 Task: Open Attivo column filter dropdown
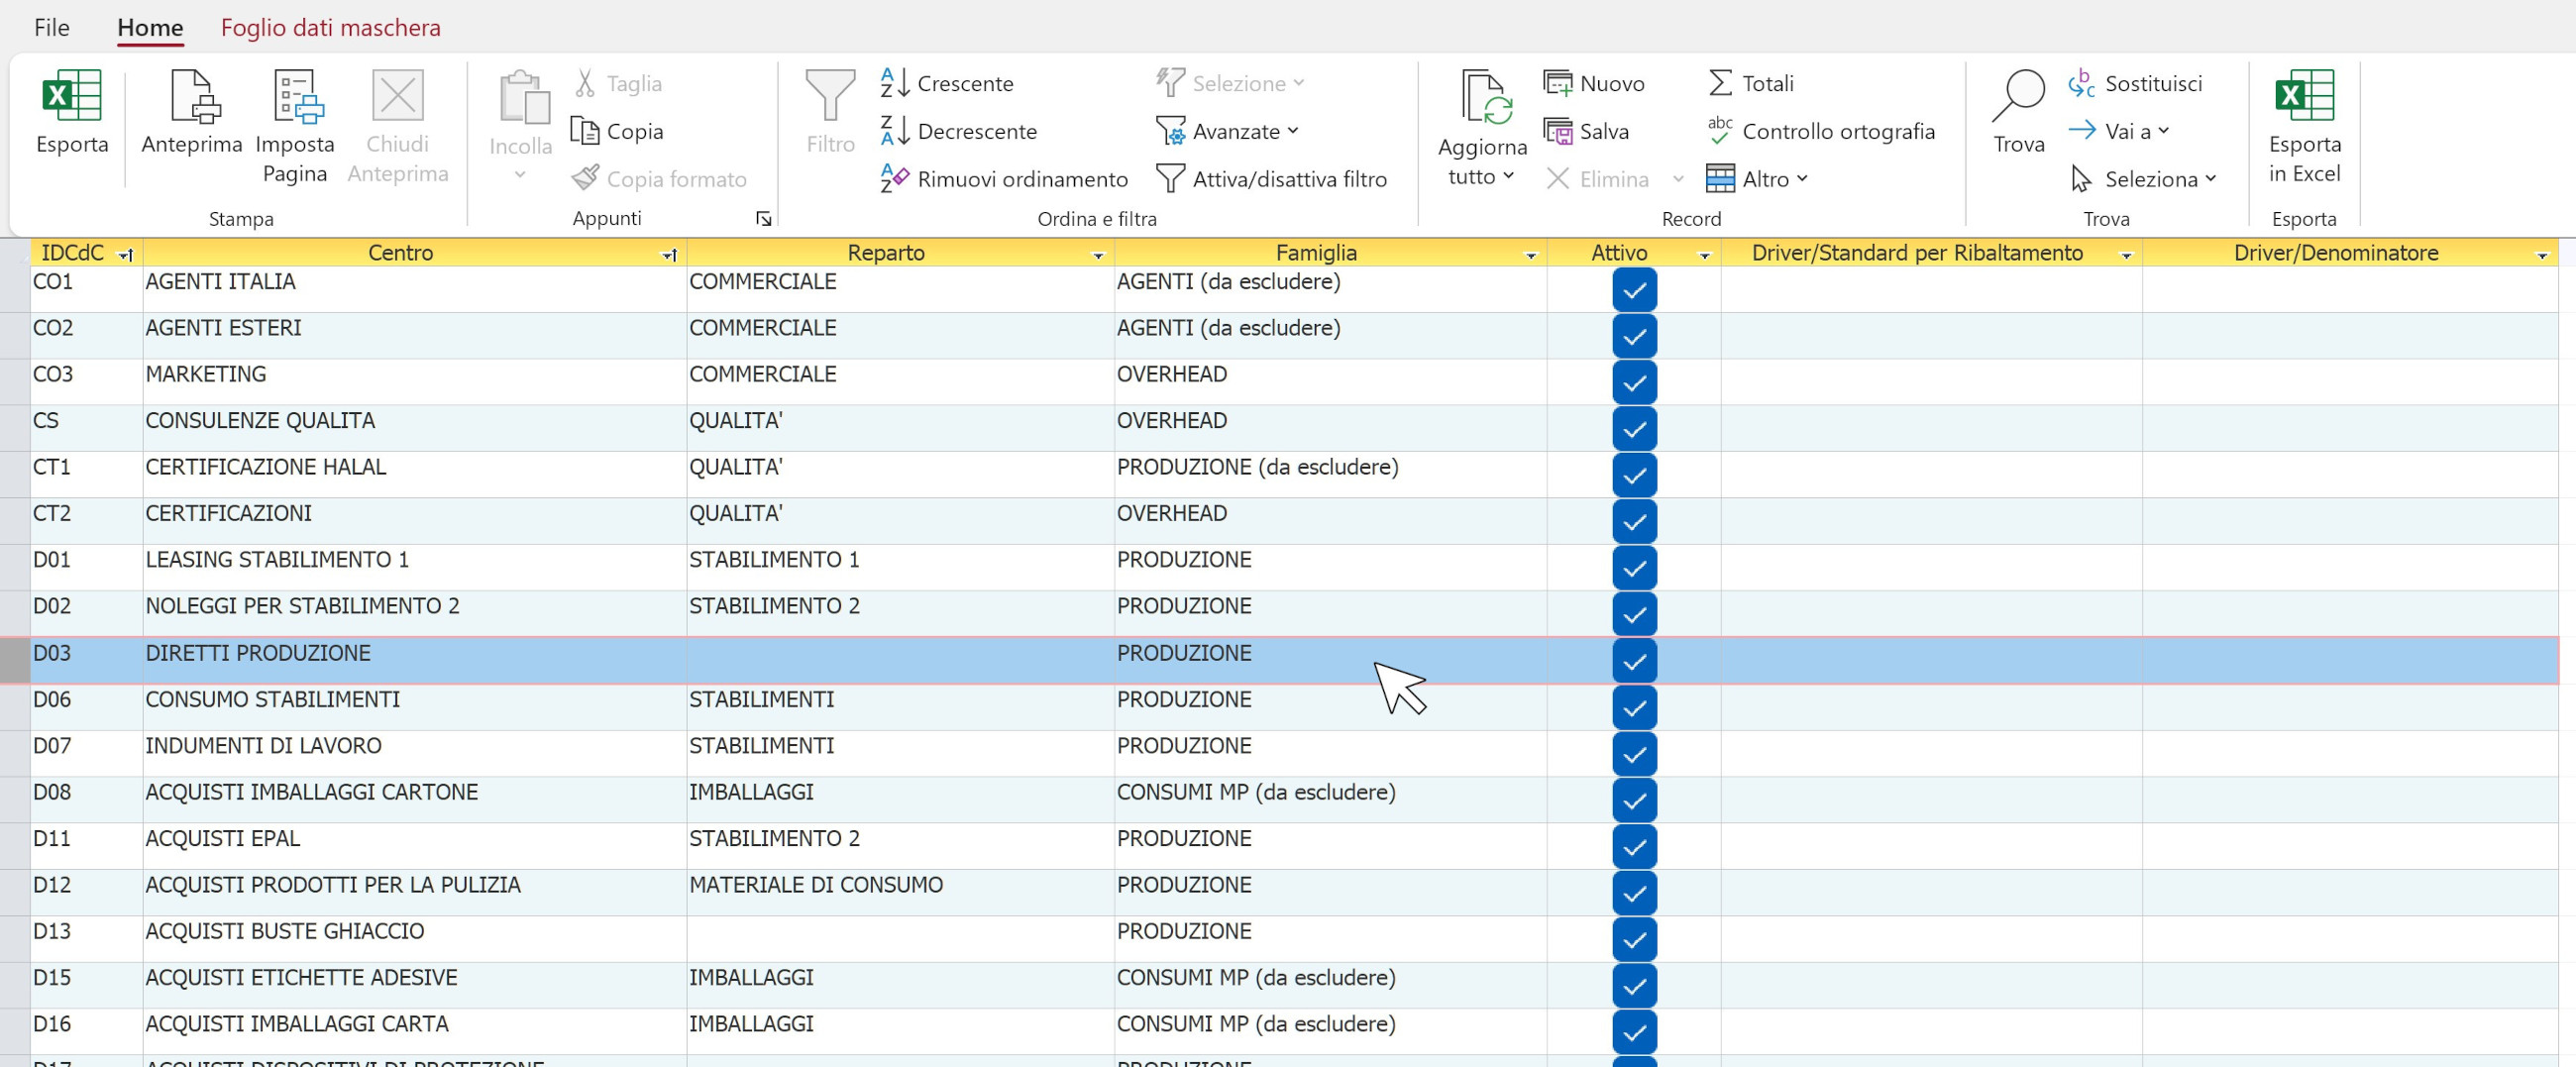click(x=1705, y=255)
